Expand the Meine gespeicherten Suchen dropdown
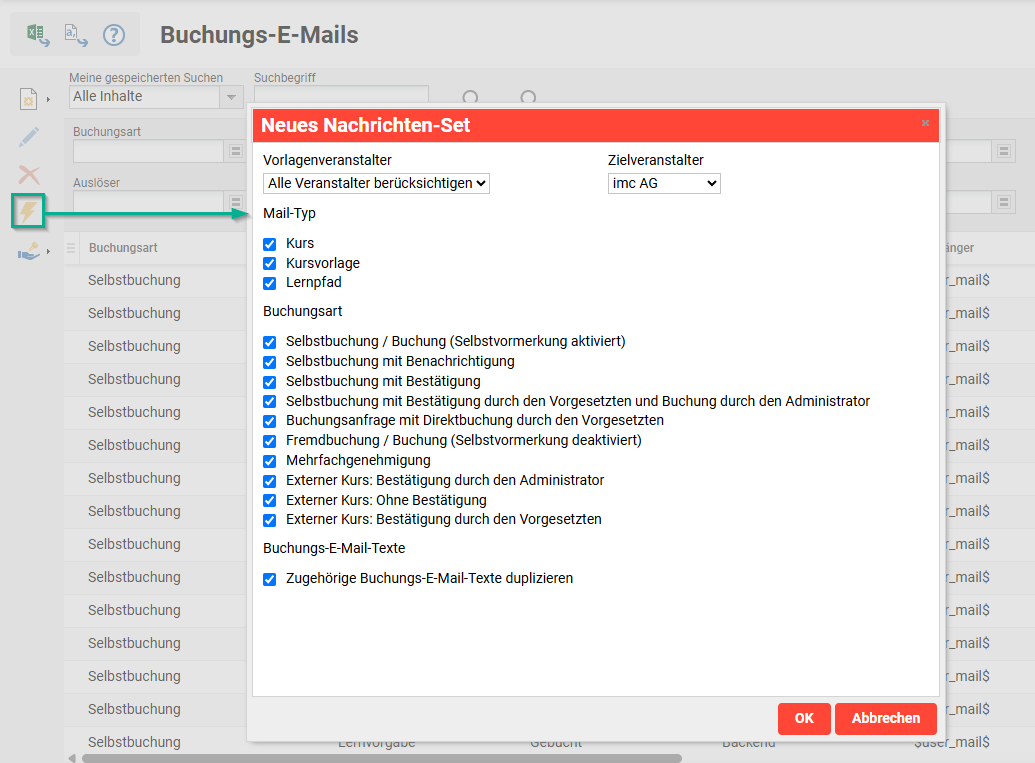 232,97
